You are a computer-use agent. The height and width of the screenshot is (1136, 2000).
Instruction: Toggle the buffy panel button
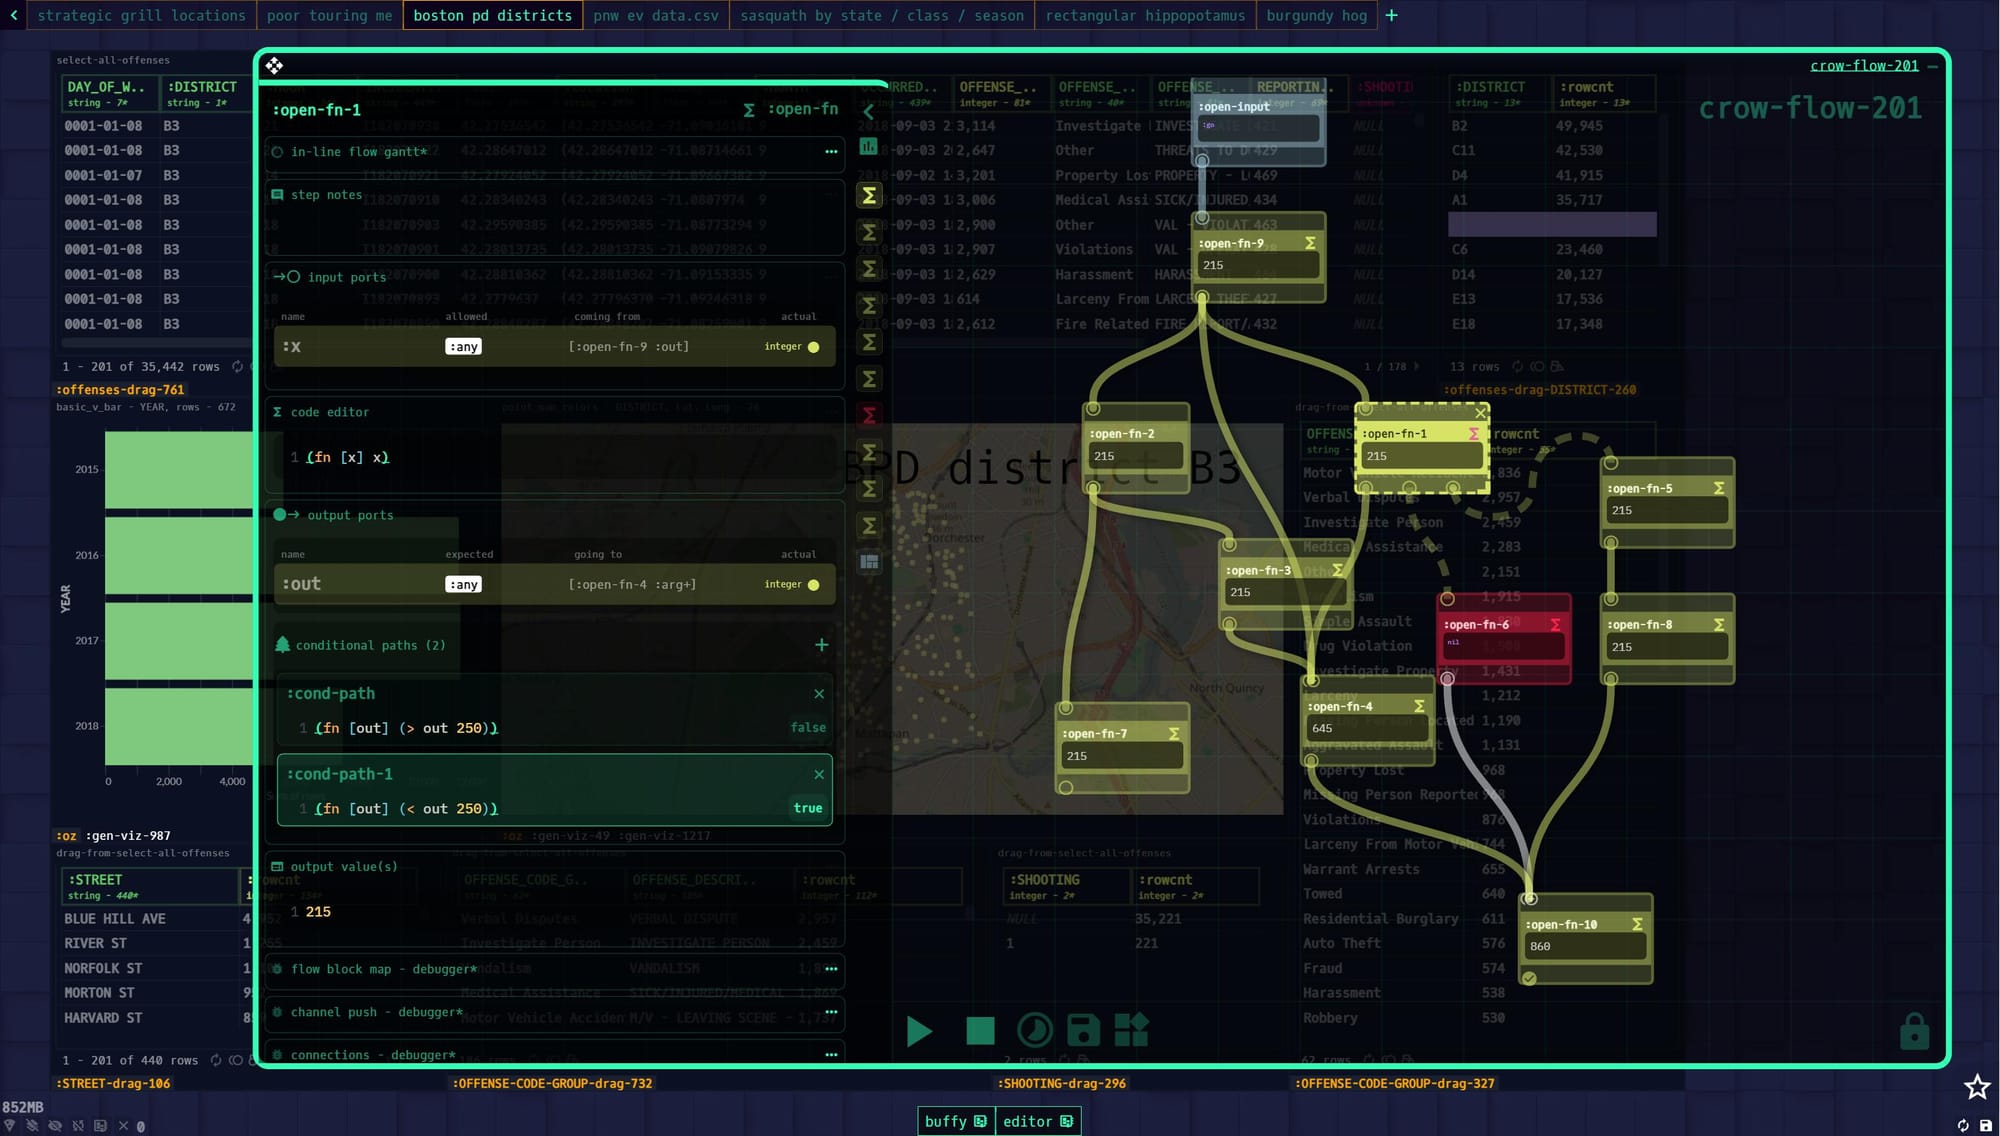pos(955,1121)
